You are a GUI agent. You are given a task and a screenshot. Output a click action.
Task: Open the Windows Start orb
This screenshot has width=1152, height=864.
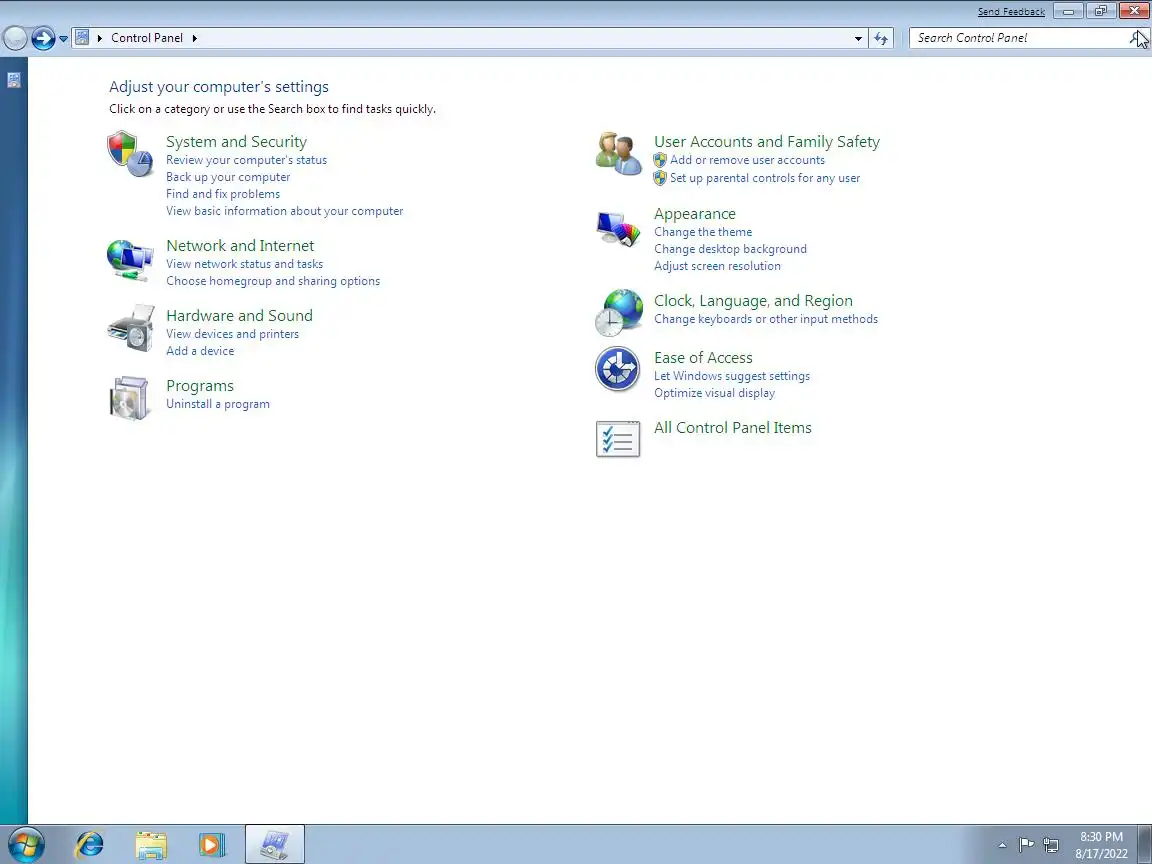pyautogui.click(x=26, y=845)
